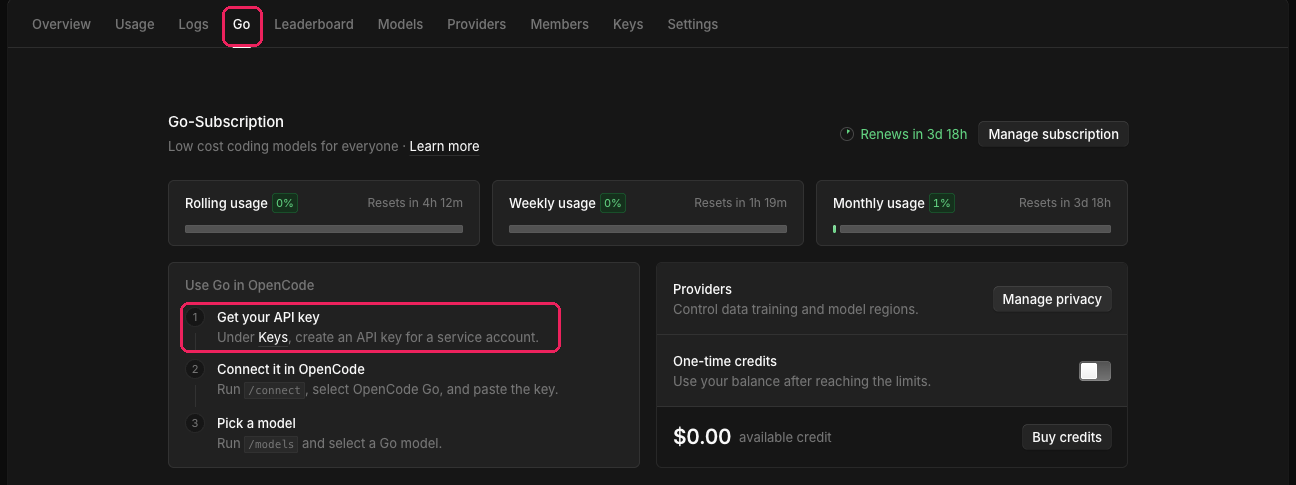Open the Providers tab
Screen dimensions: 1296x485
click(x=476, y=24)
